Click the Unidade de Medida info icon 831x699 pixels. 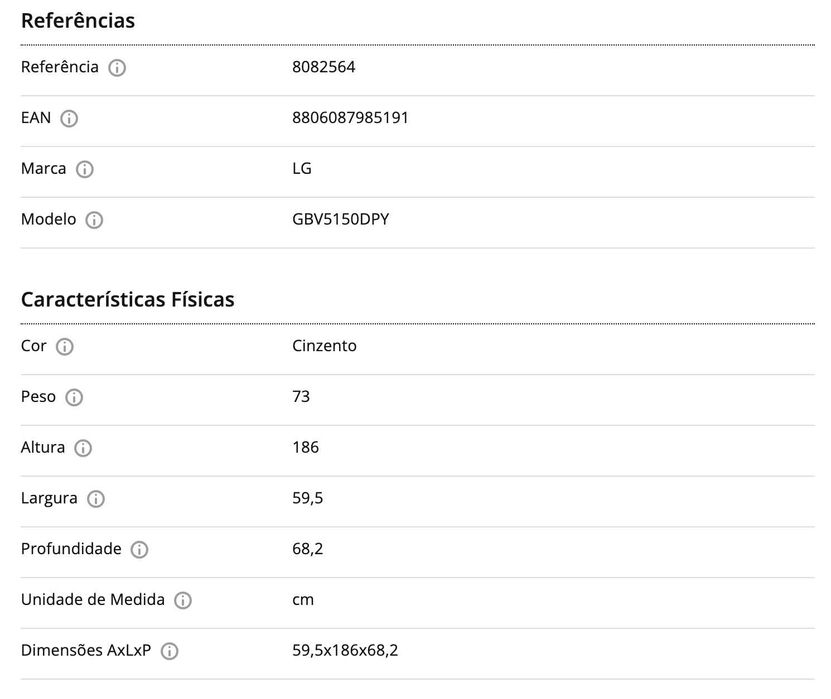pos(183,601)
